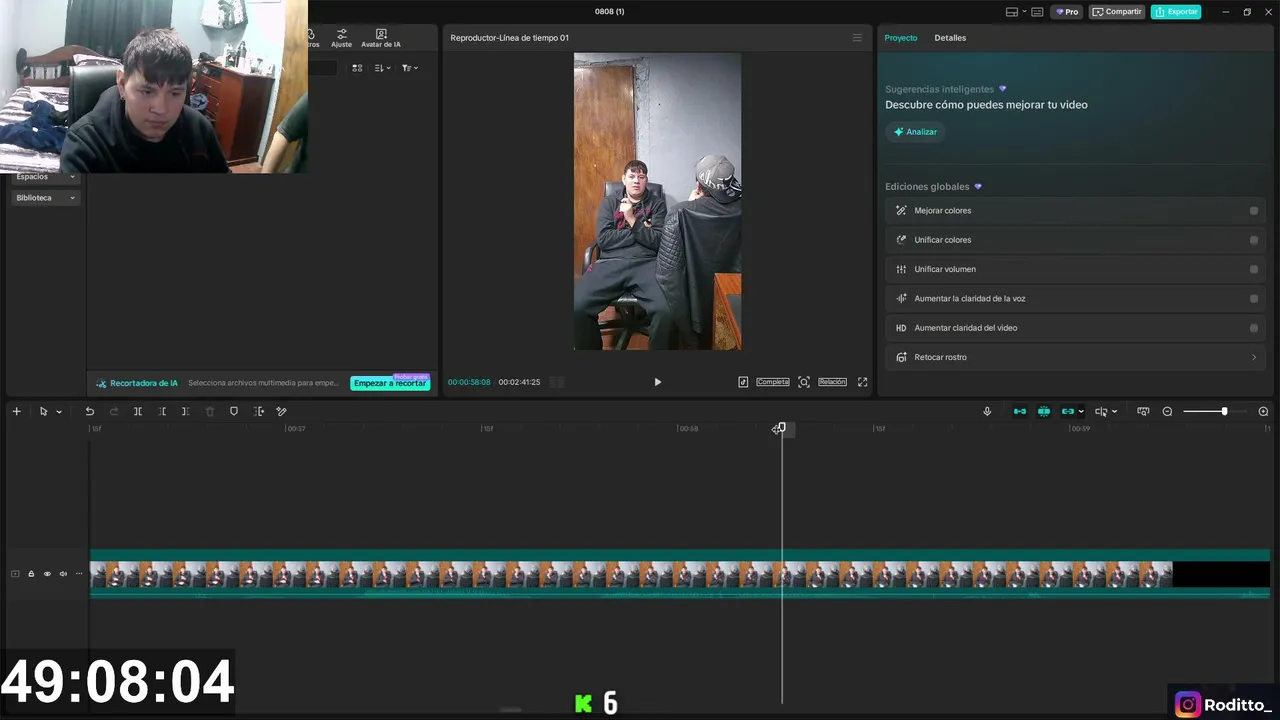
Task: Set preview quality via Completa button
Action: pyautogui.click(x=773, y=382)
